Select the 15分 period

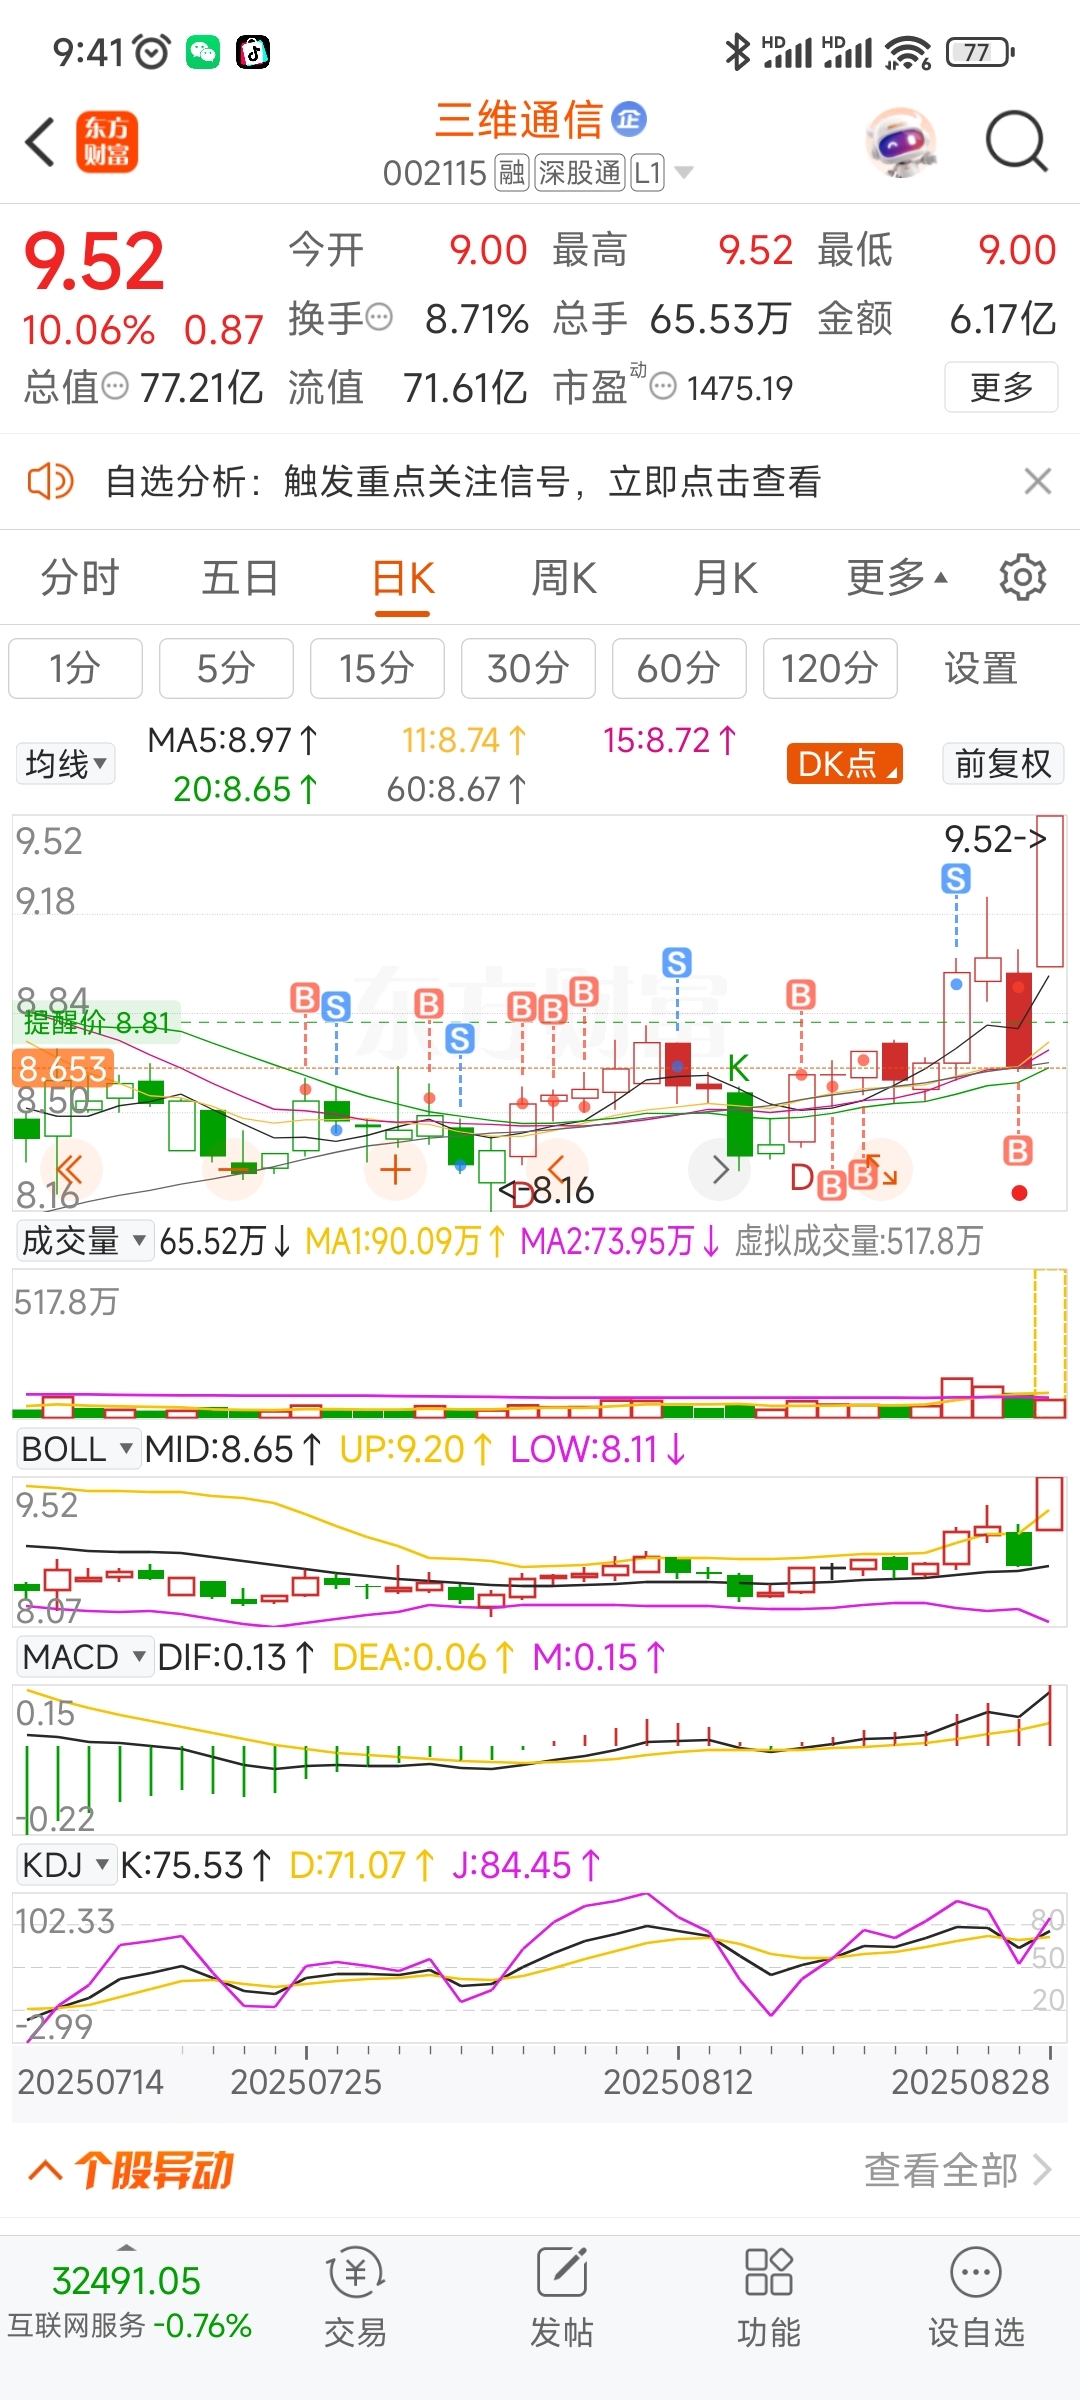pyautogui.click(x=377, y=668)
